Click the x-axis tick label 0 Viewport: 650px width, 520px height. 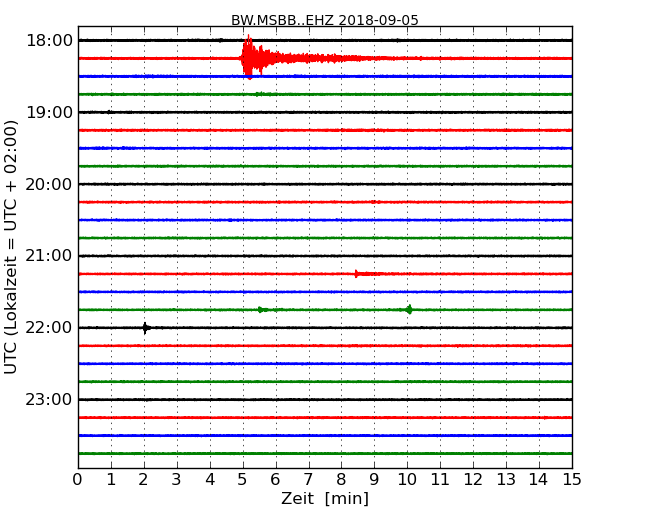tap(78, 479)
